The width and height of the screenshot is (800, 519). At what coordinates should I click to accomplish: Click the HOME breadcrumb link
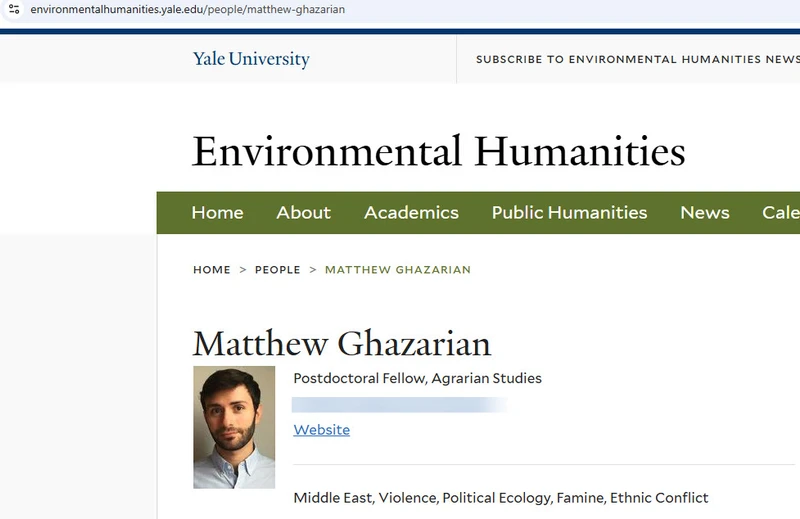pyautogui.click(x=212, y=269)
